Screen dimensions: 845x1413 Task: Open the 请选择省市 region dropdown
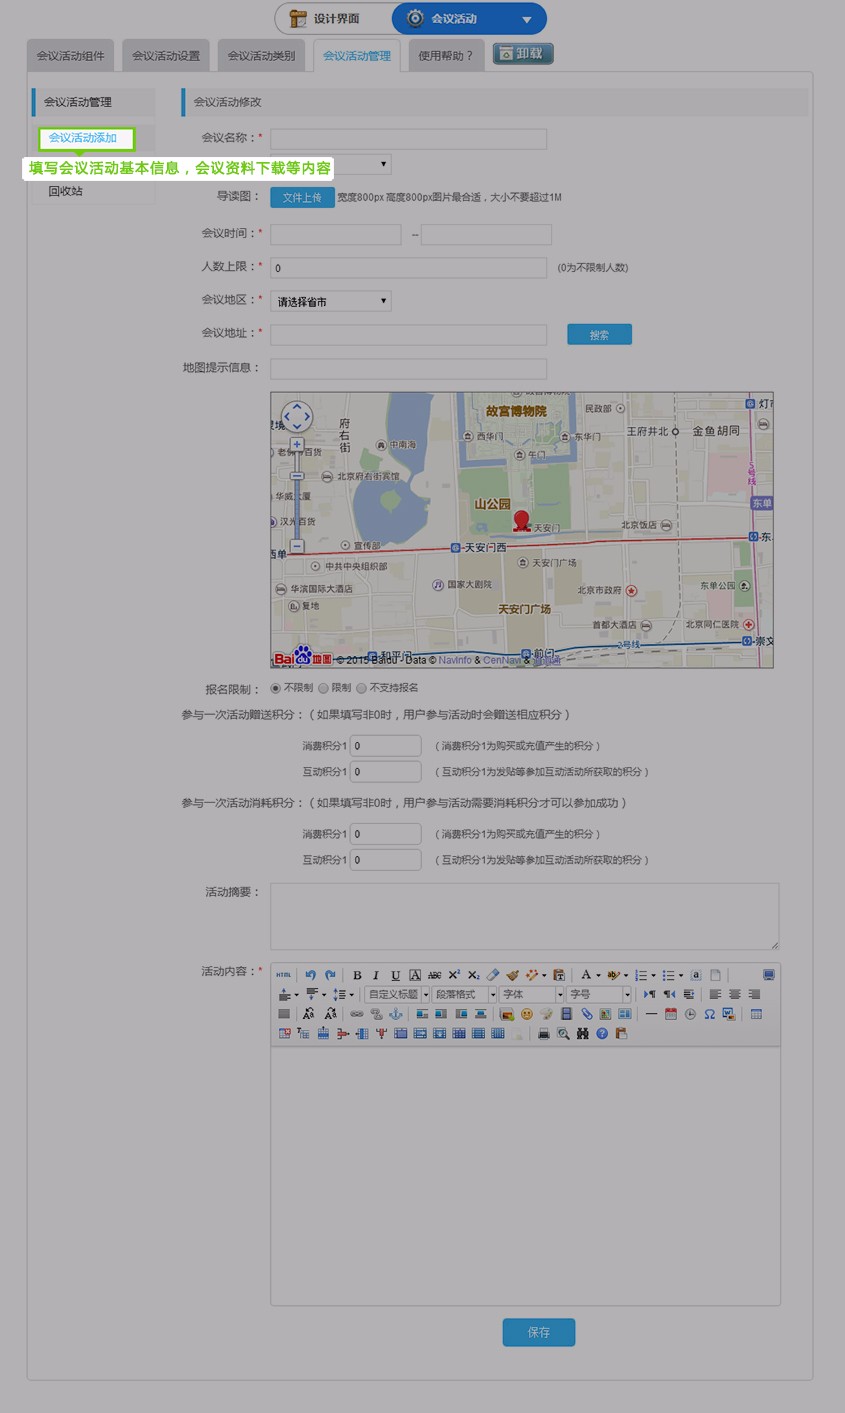[x=330, y=301]
